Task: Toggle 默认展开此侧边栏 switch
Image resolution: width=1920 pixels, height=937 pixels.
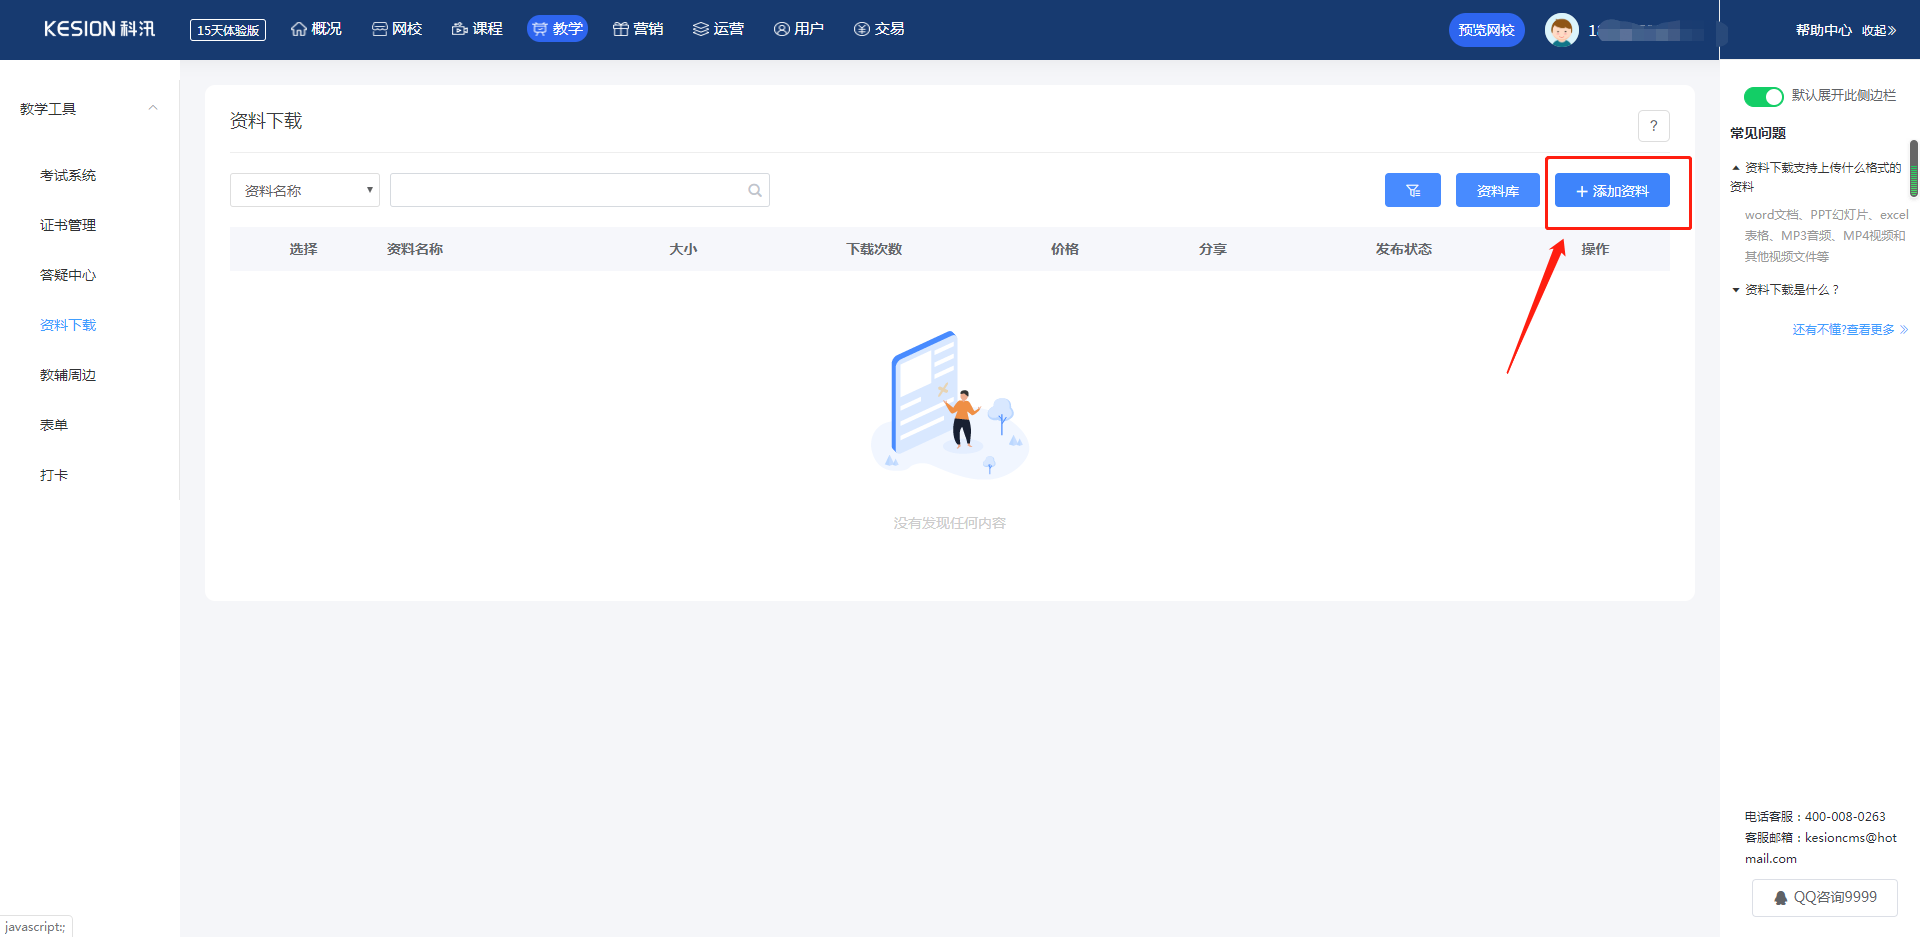Action: click(x=1763, y=96)
